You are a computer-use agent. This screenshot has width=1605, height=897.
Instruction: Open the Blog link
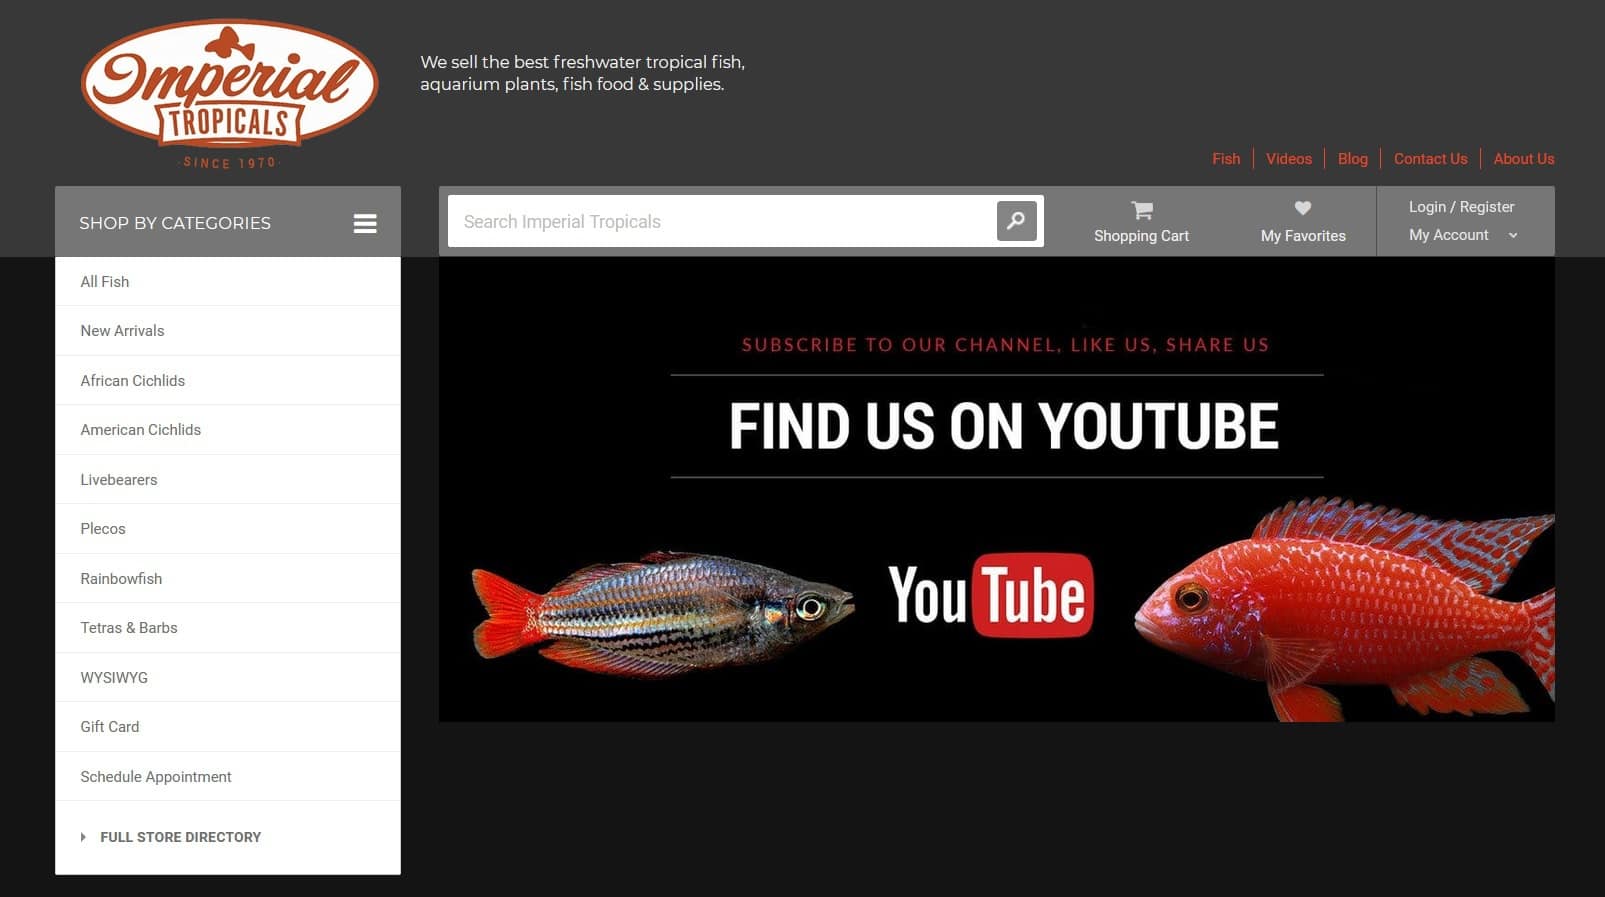[1352, 159]
